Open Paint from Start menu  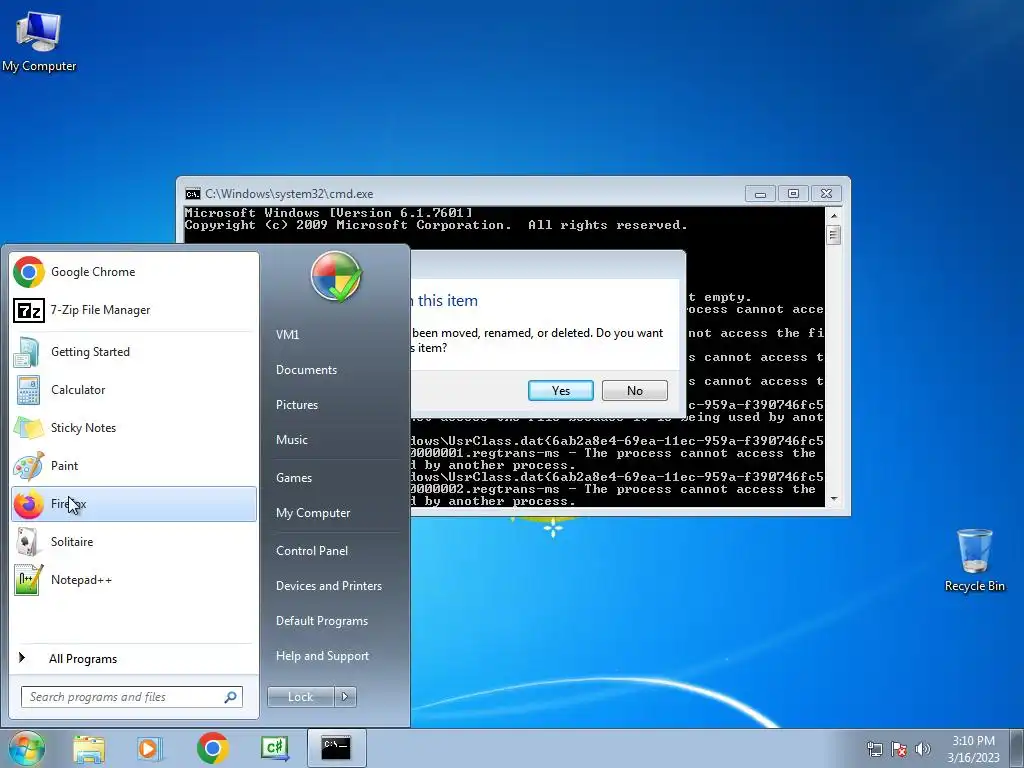[134, 466]
